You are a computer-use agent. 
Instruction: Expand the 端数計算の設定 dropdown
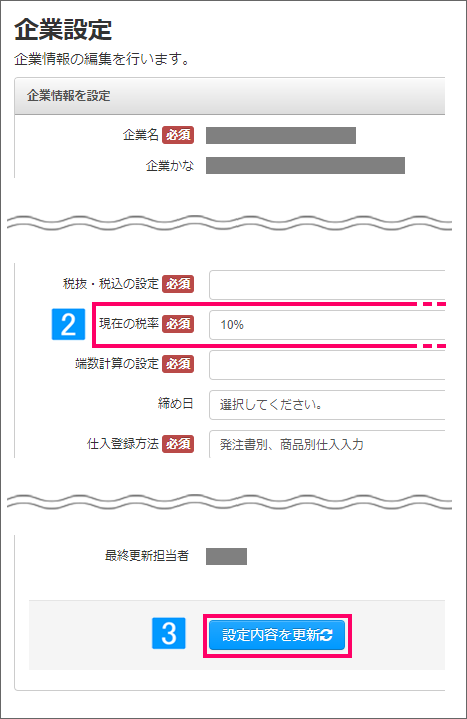point(327,365)
